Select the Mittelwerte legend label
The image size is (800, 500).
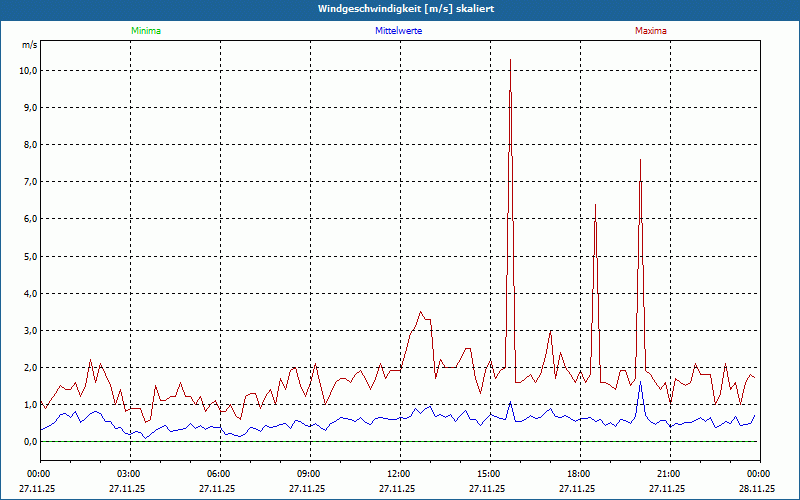tap(398, 31)
